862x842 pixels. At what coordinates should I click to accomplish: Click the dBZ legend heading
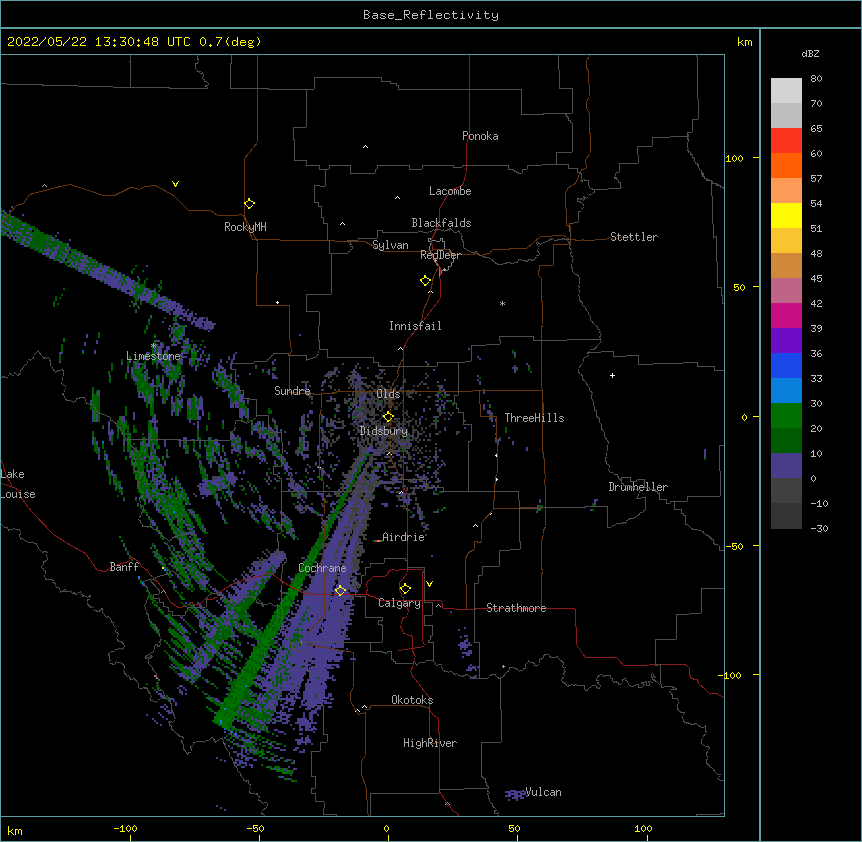810,53
